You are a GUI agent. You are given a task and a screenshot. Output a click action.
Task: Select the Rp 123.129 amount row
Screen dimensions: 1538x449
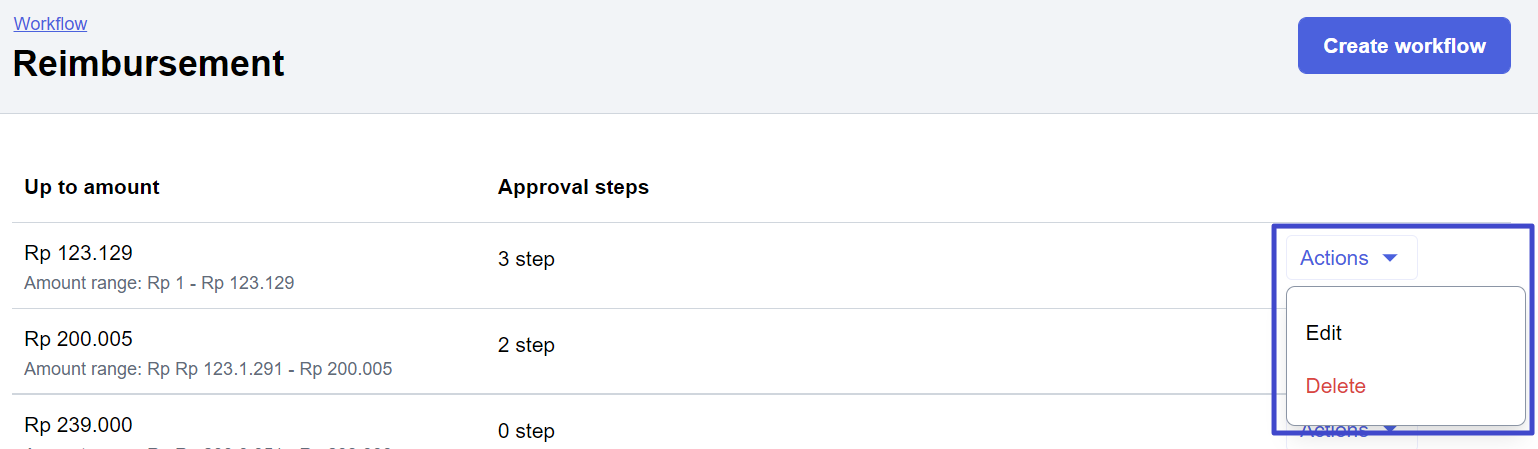tap(78, 253)
